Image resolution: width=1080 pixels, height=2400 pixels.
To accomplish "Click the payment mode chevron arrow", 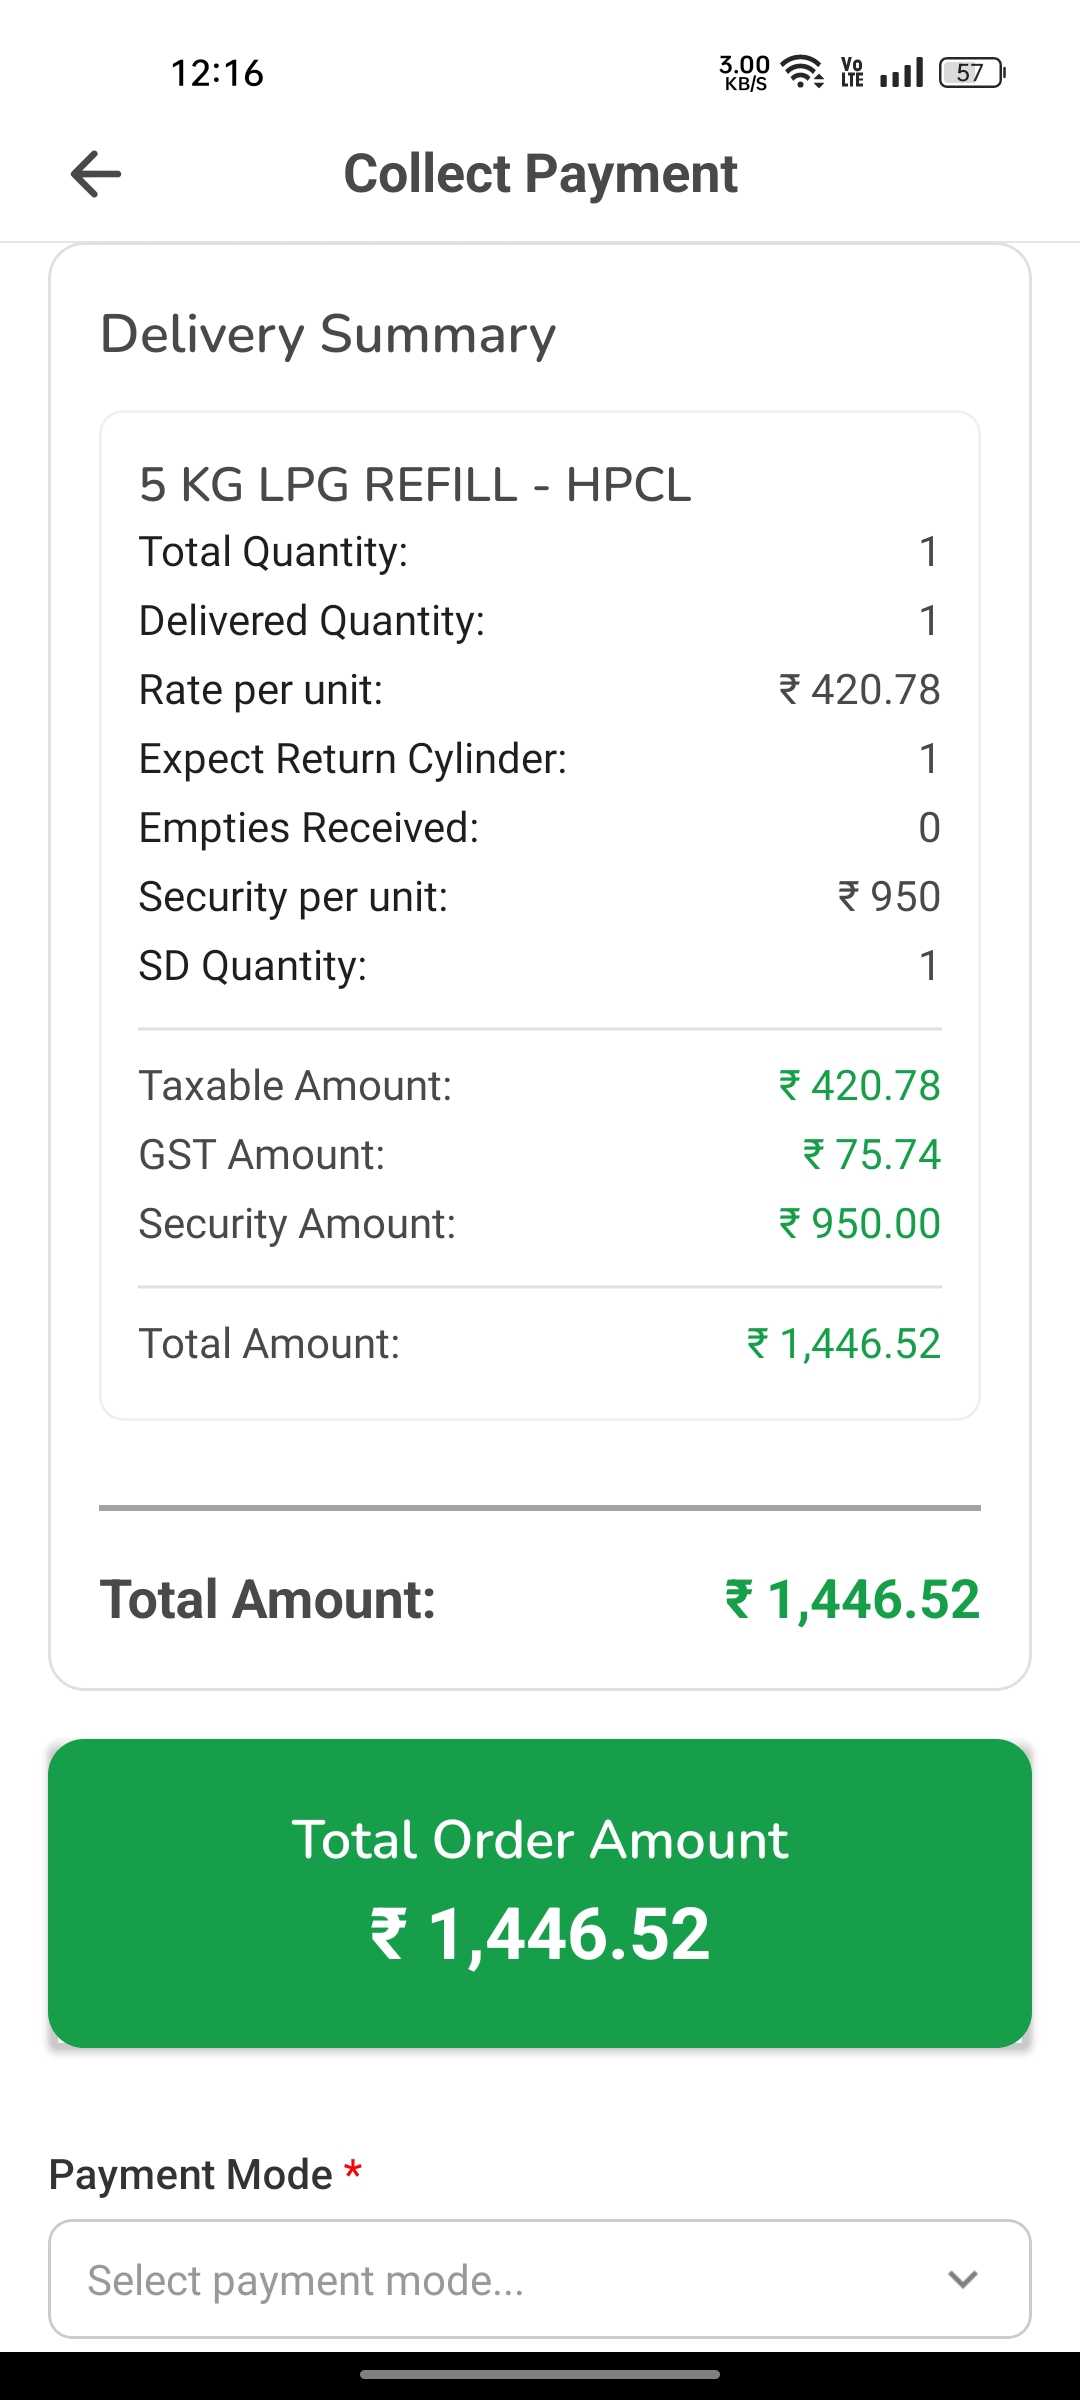I will [963, 2279].
